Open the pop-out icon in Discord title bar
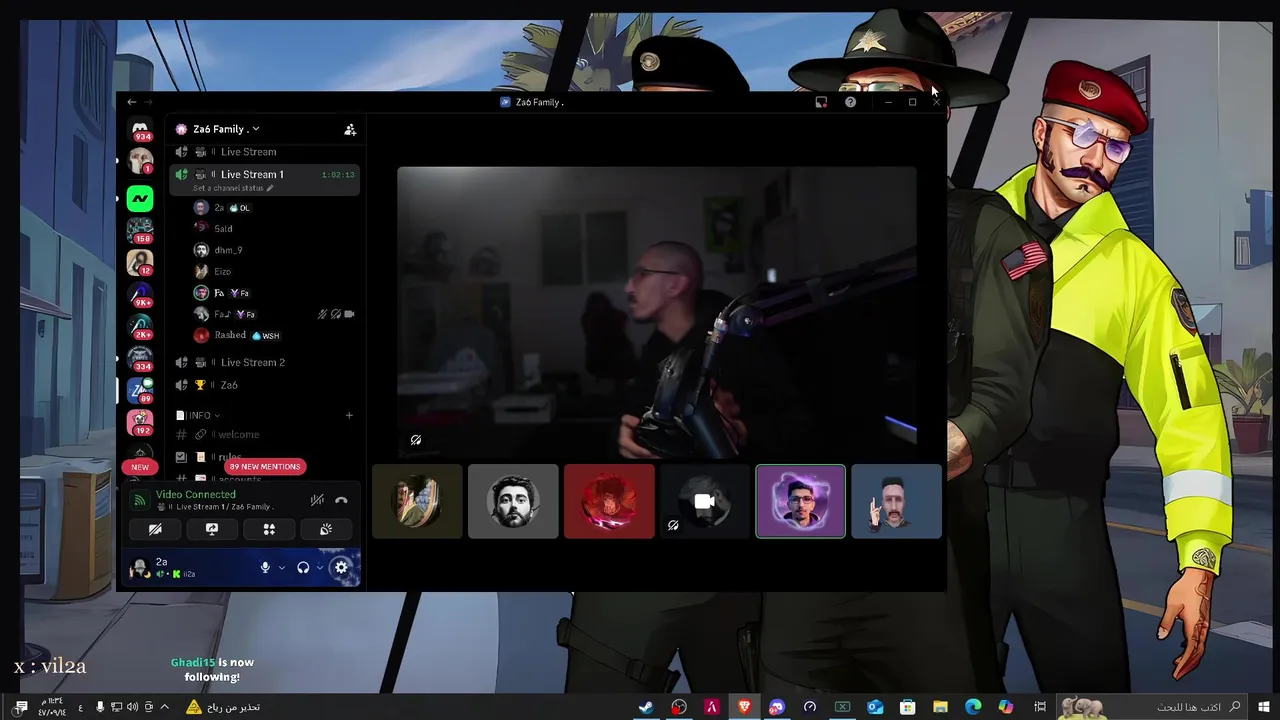1280x720 pixels. tap(821, 102)
